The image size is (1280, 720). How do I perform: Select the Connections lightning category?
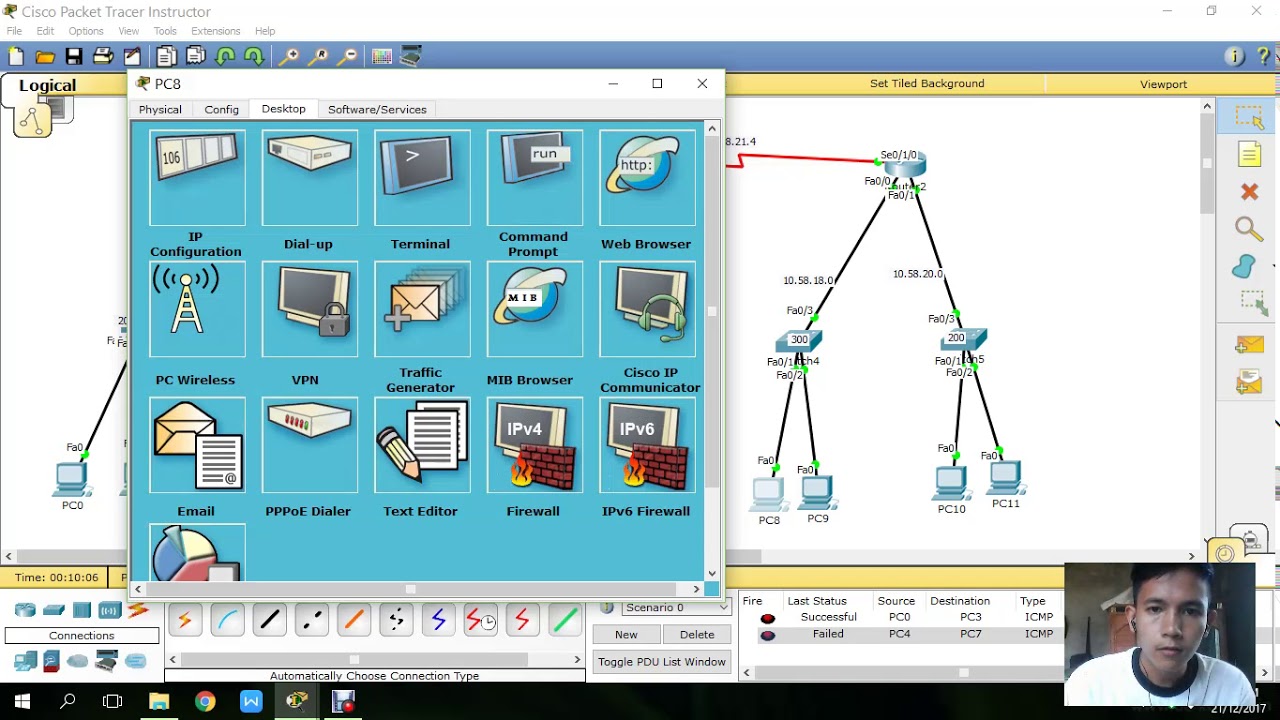click(x=138, y=610)
